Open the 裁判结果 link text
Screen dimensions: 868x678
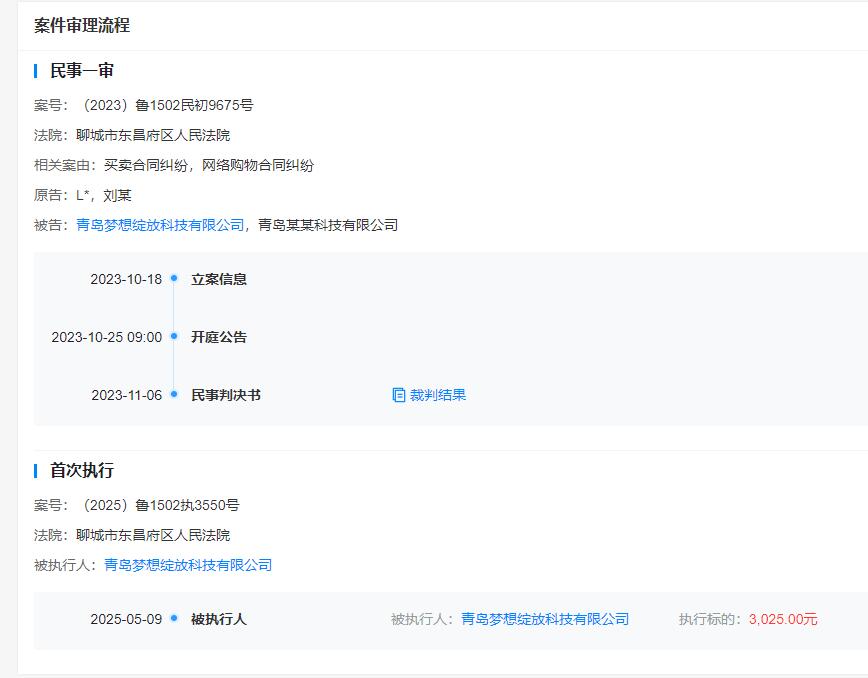pyautogui.click(x=438, y=395)
